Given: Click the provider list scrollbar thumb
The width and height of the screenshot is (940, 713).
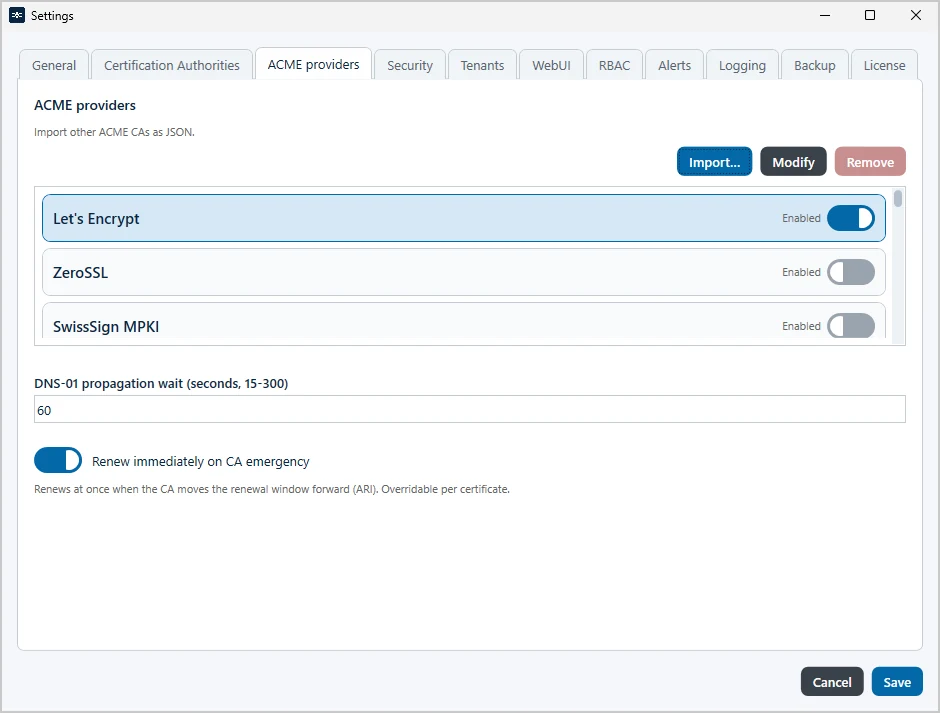Looking at the screenshot, I should (897, 198).
